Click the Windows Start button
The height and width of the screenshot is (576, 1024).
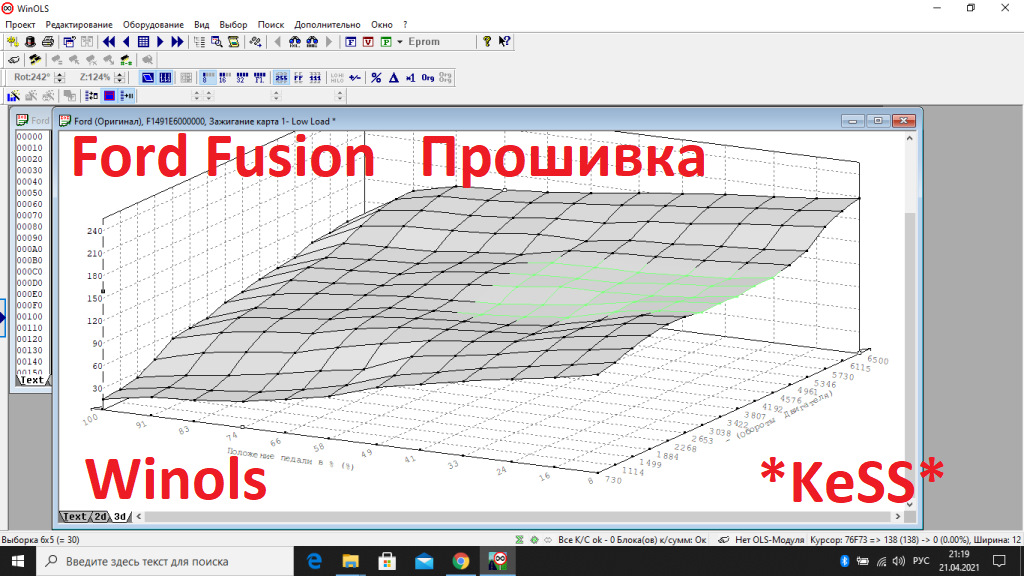pos(18,561)
